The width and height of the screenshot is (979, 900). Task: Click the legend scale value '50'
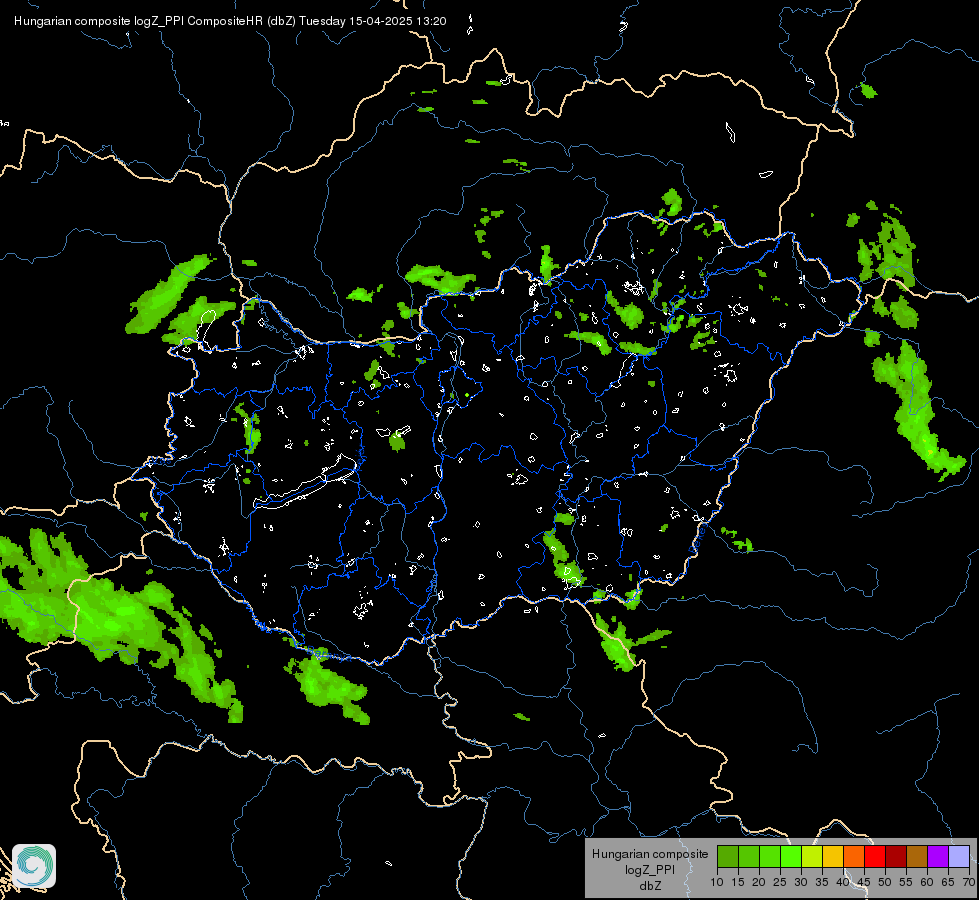[x=885, y=882]
